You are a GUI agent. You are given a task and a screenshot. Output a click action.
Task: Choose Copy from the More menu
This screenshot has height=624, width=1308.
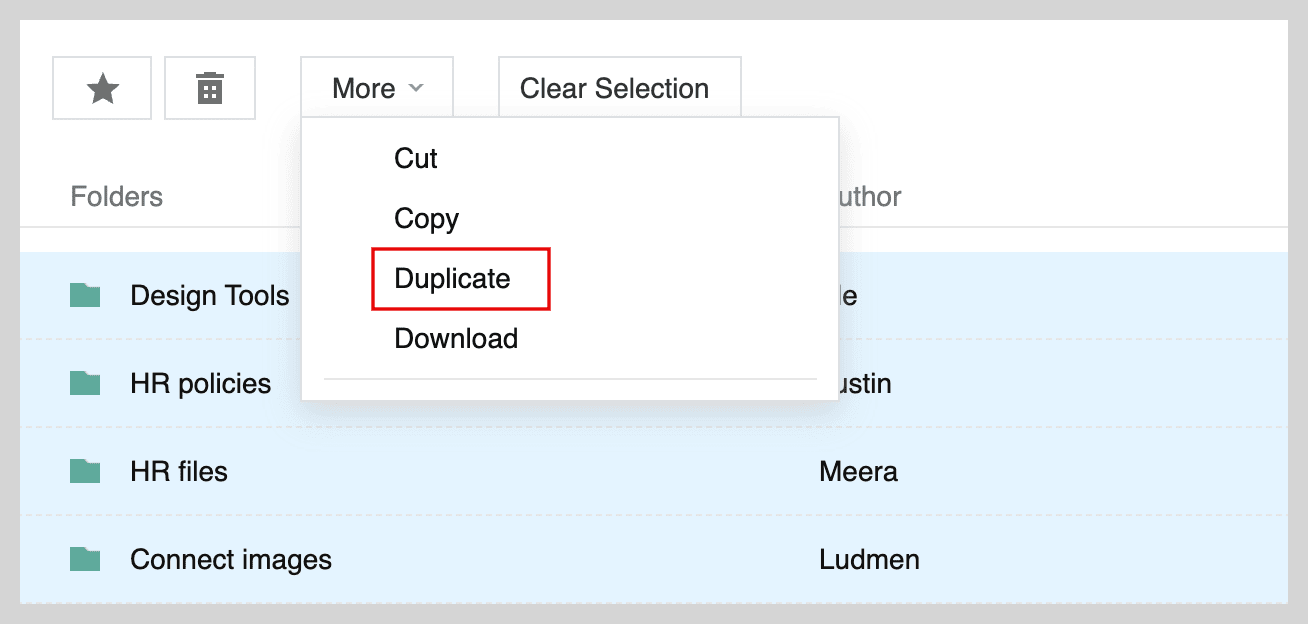pos(426,219)
